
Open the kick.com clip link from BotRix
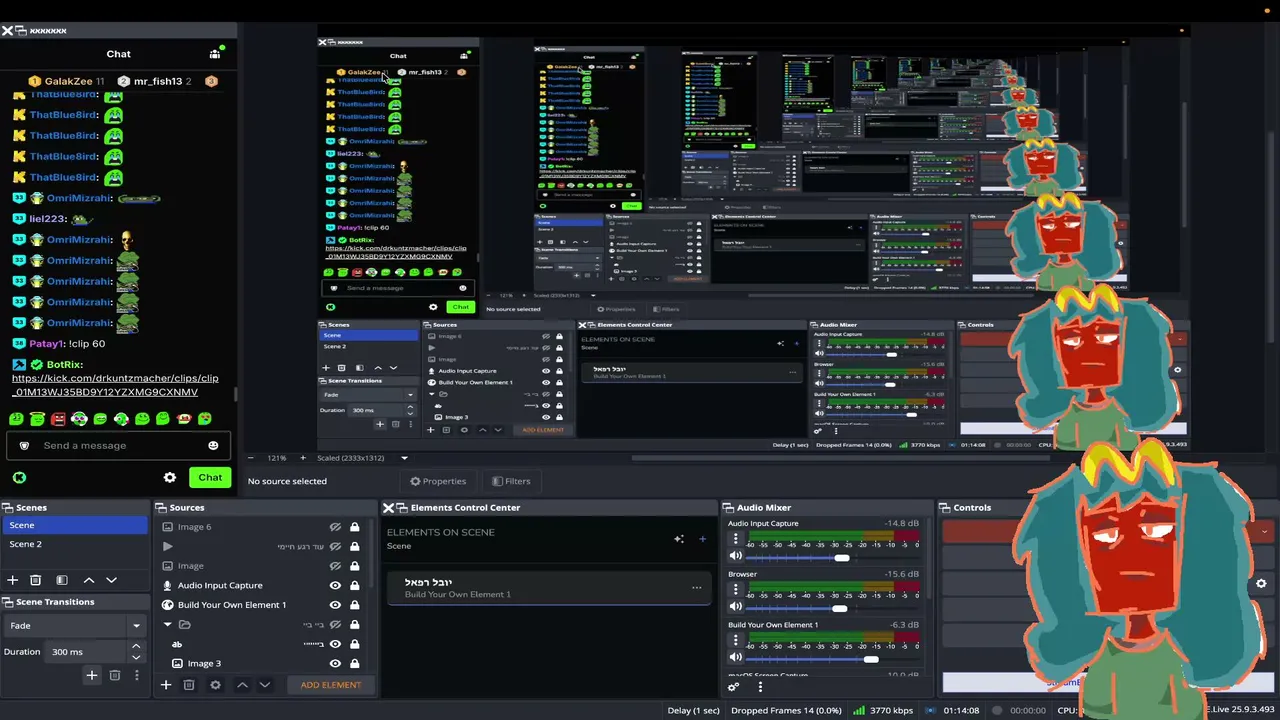[115, 386]
